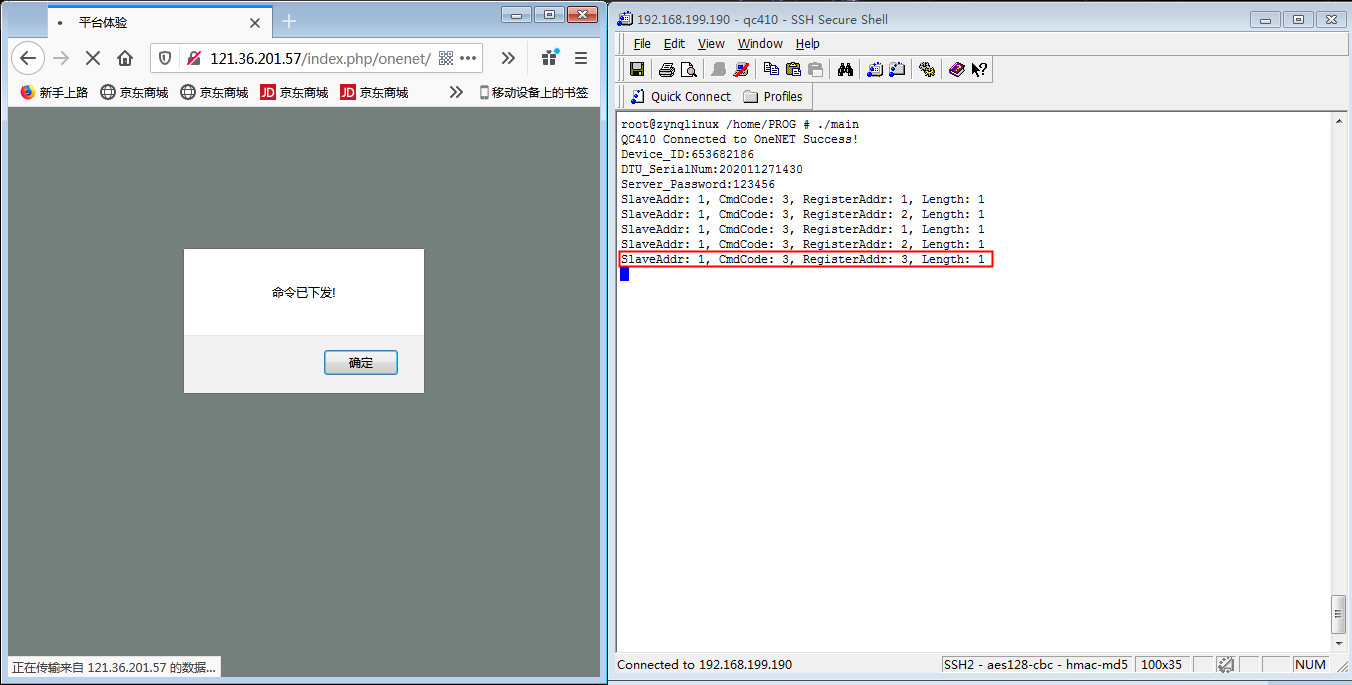Go to Firefox home page
Viewport: 1352px width, 685px height.
tap(125, 58)
